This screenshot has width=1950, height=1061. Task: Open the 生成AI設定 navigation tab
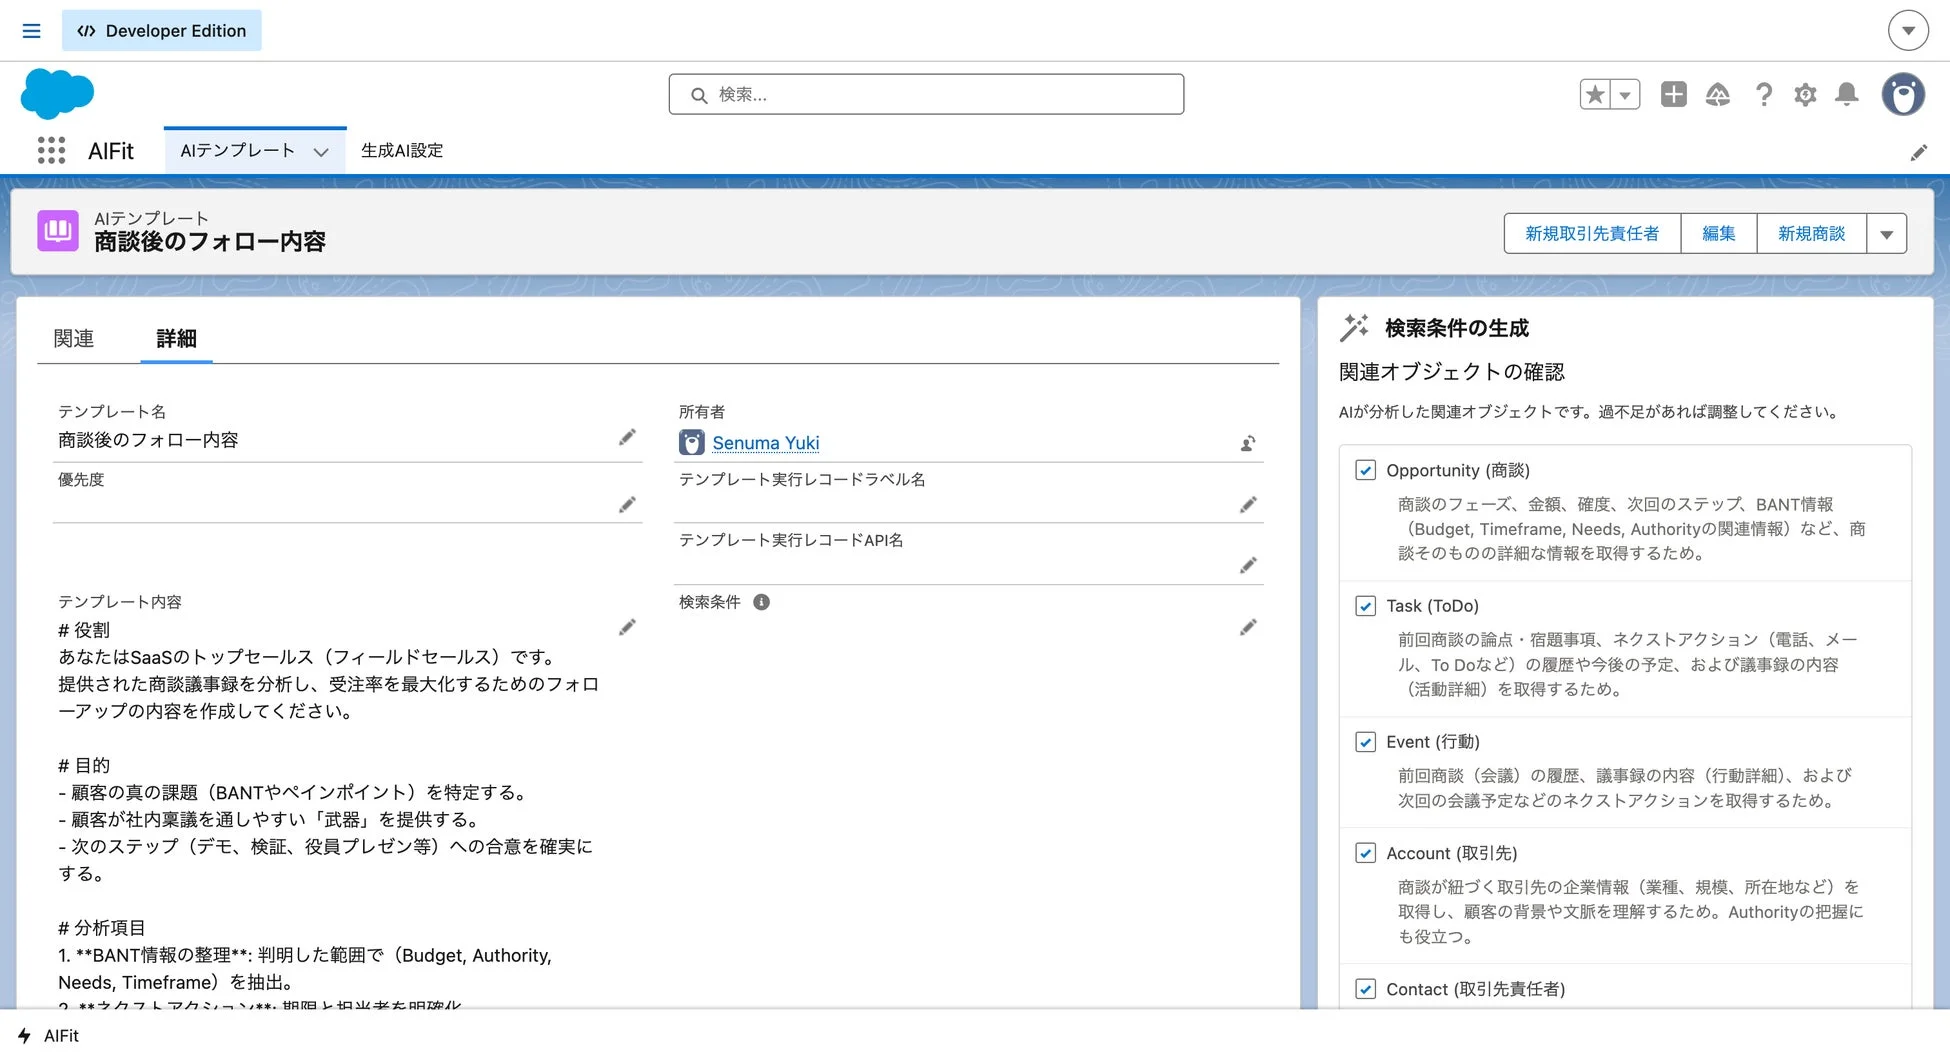coord(402,151)
